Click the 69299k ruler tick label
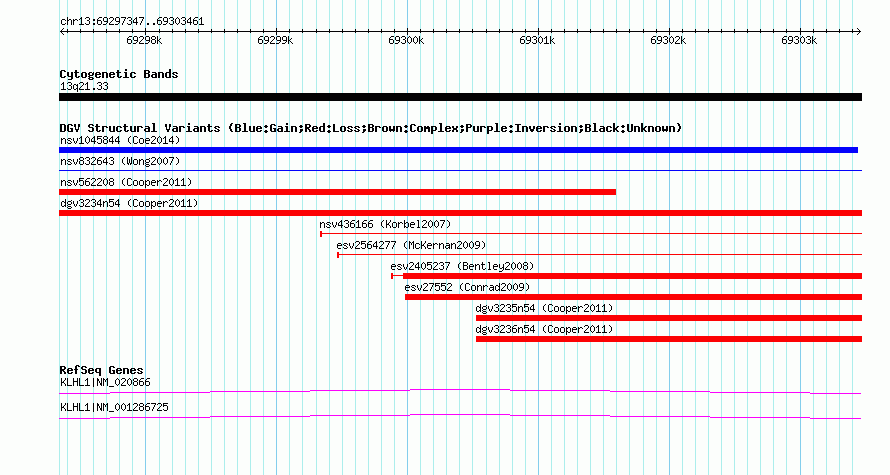 pyautogui.click(x=275, y=40)
